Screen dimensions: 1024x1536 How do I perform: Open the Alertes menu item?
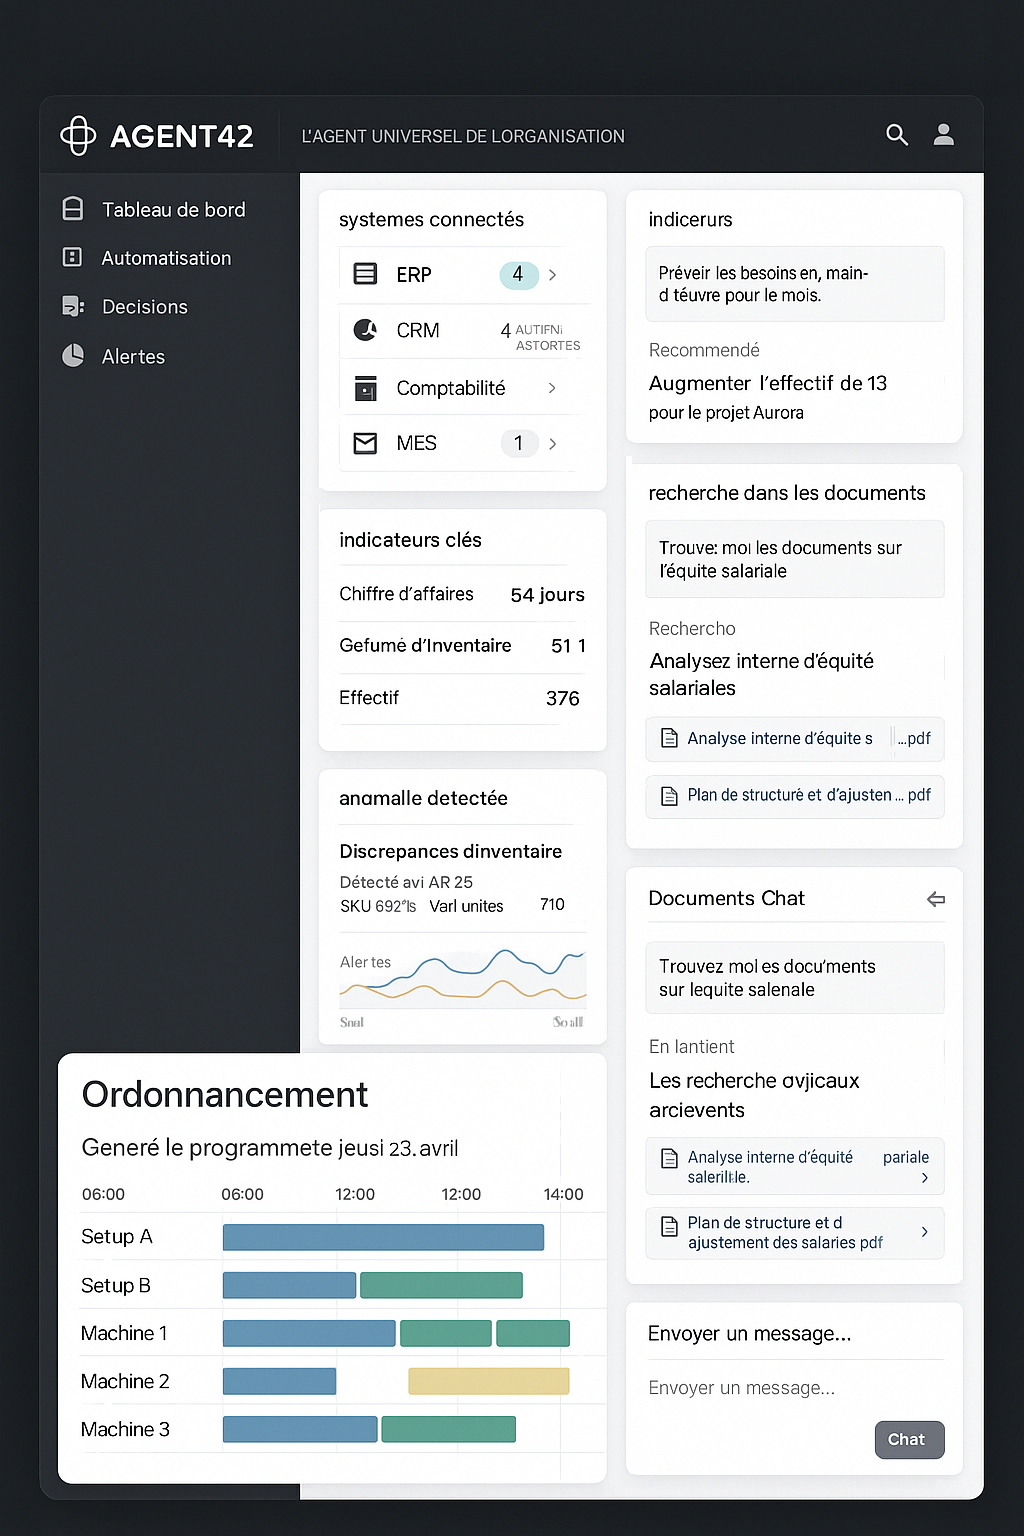133,357
